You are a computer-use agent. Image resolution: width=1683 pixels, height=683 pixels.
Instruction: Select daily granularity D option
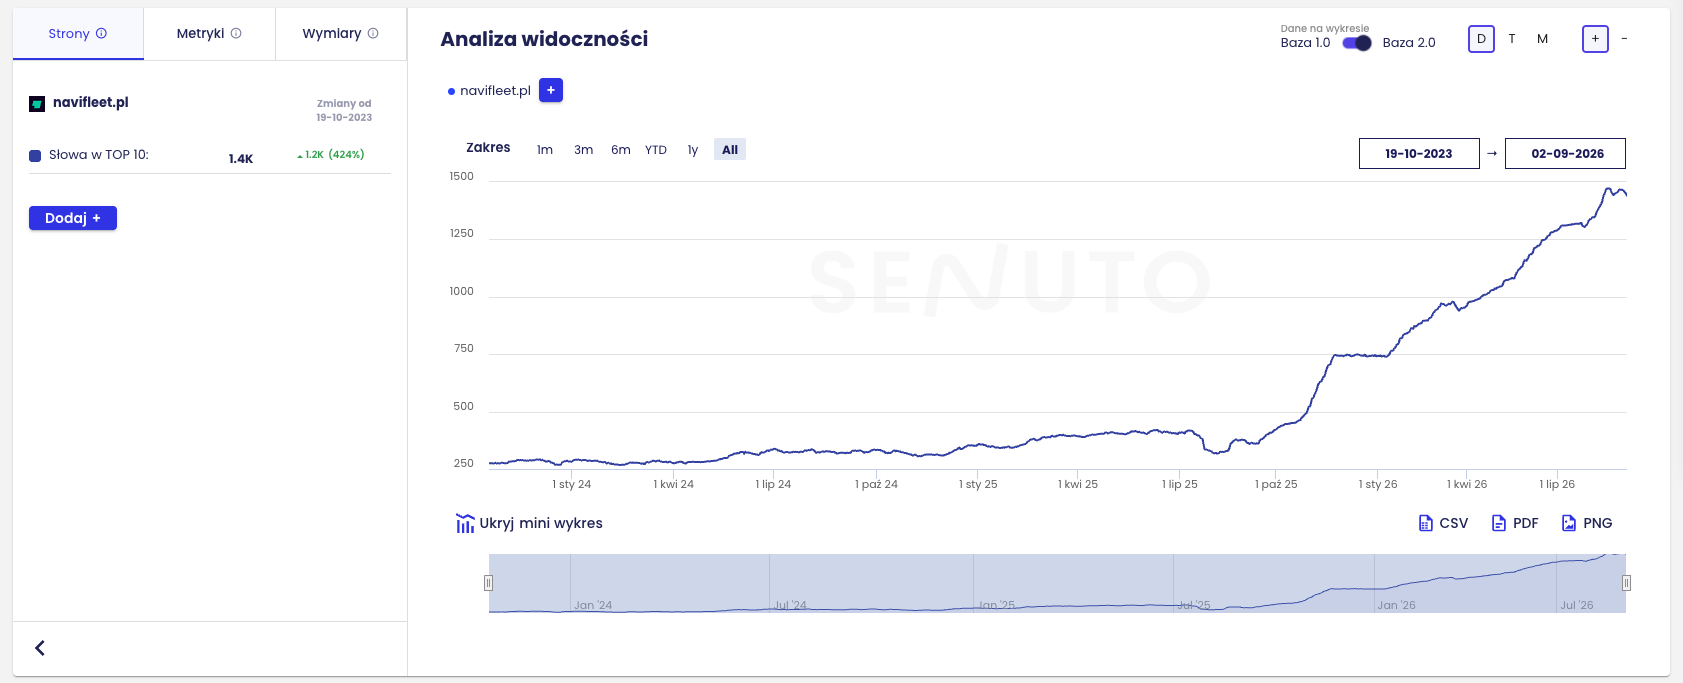point(1481,39)
